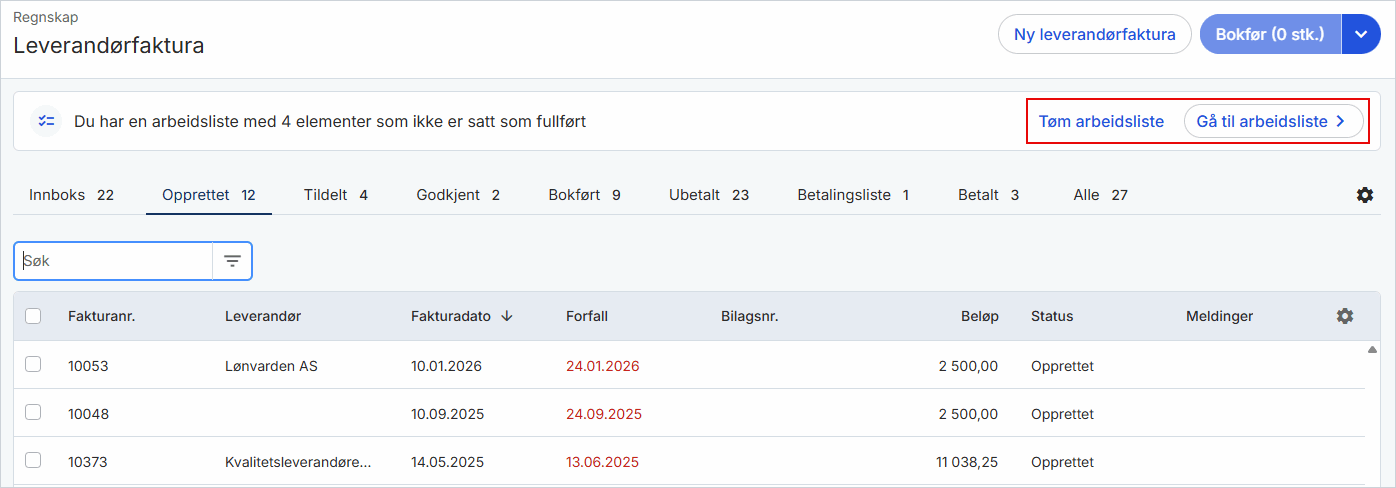The height and width of the screenshot is (488, 1396).
Task: Click invoice date 10.01.2026
Action: point(446,366)
